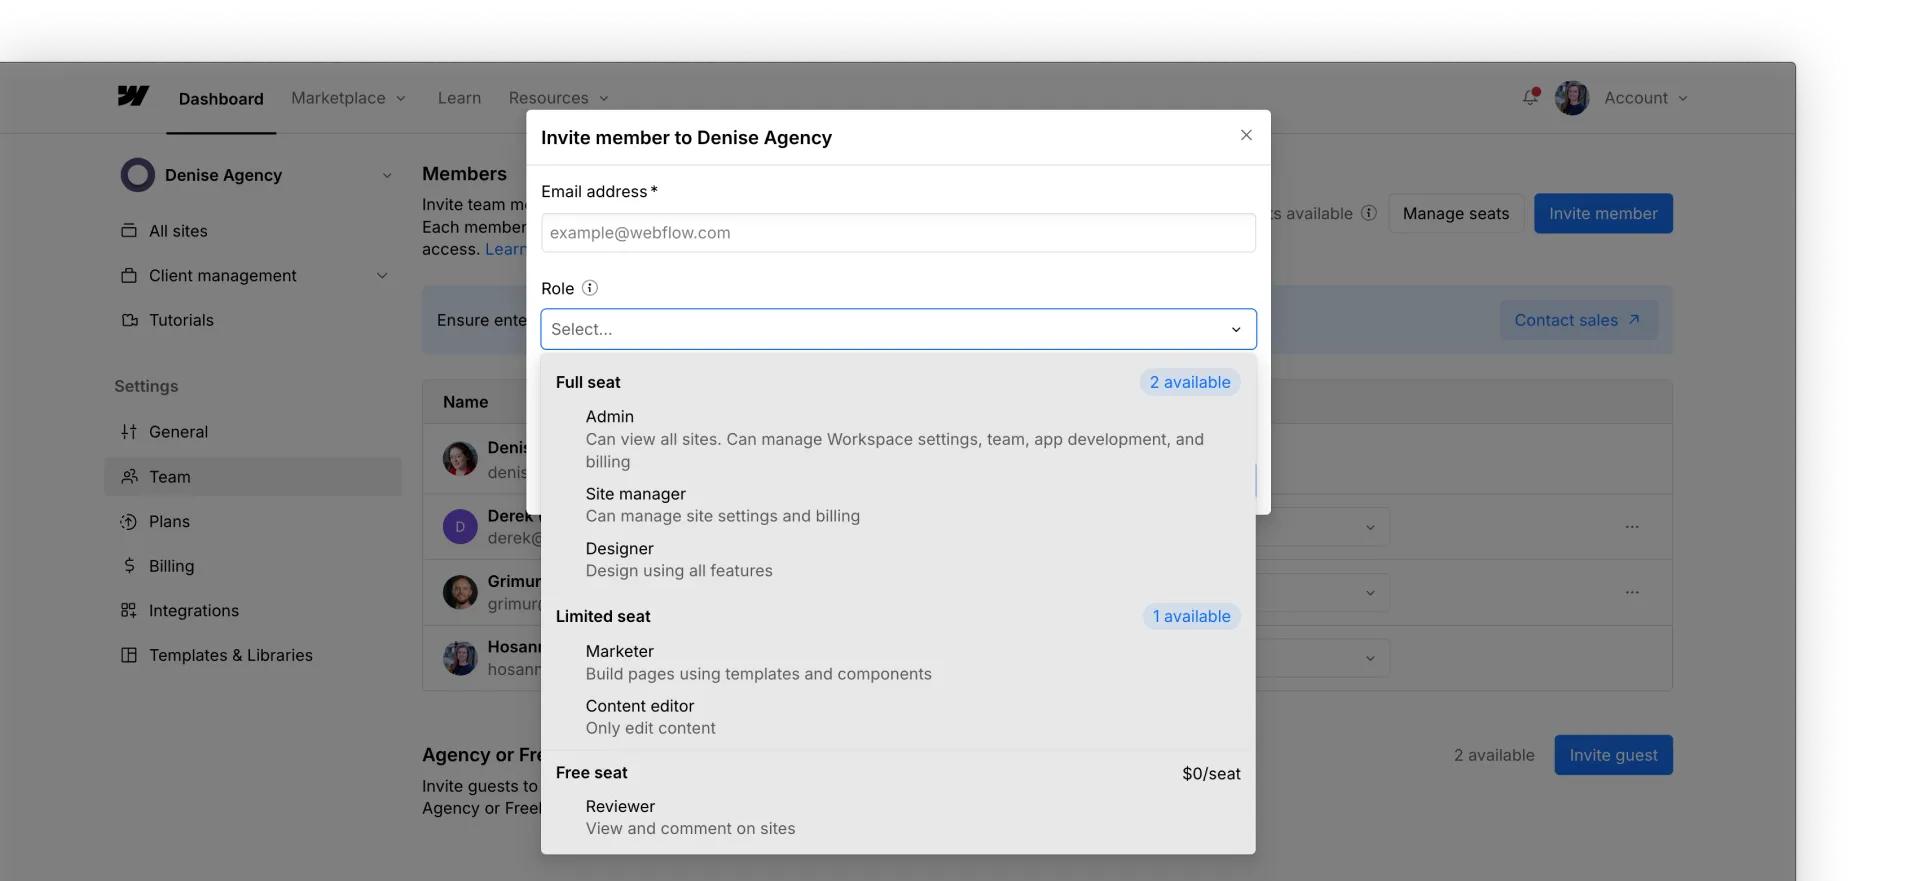
Task: Select the Designer role option
Action: click(898, 560)
